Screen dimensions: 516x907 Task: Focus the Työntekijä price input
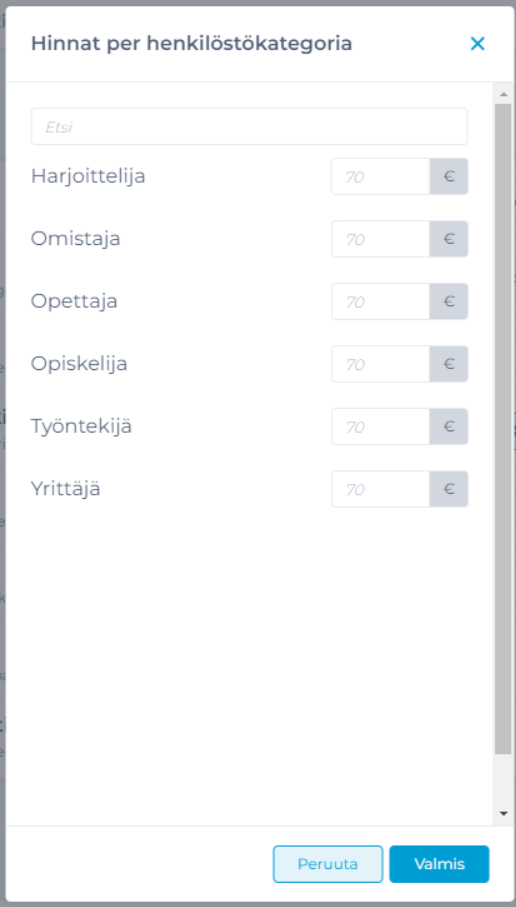pos(380,426)
